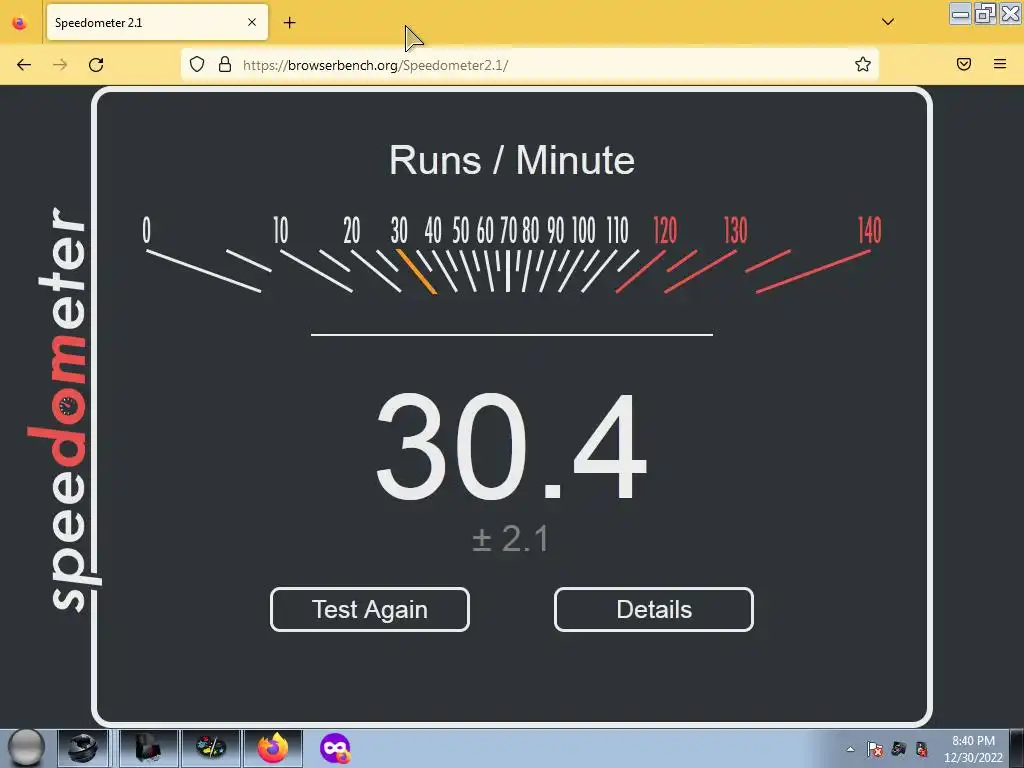Click the padlock site information icon
The height and width of the screenshot is (768, 1024).
click(x=225, y=64)
